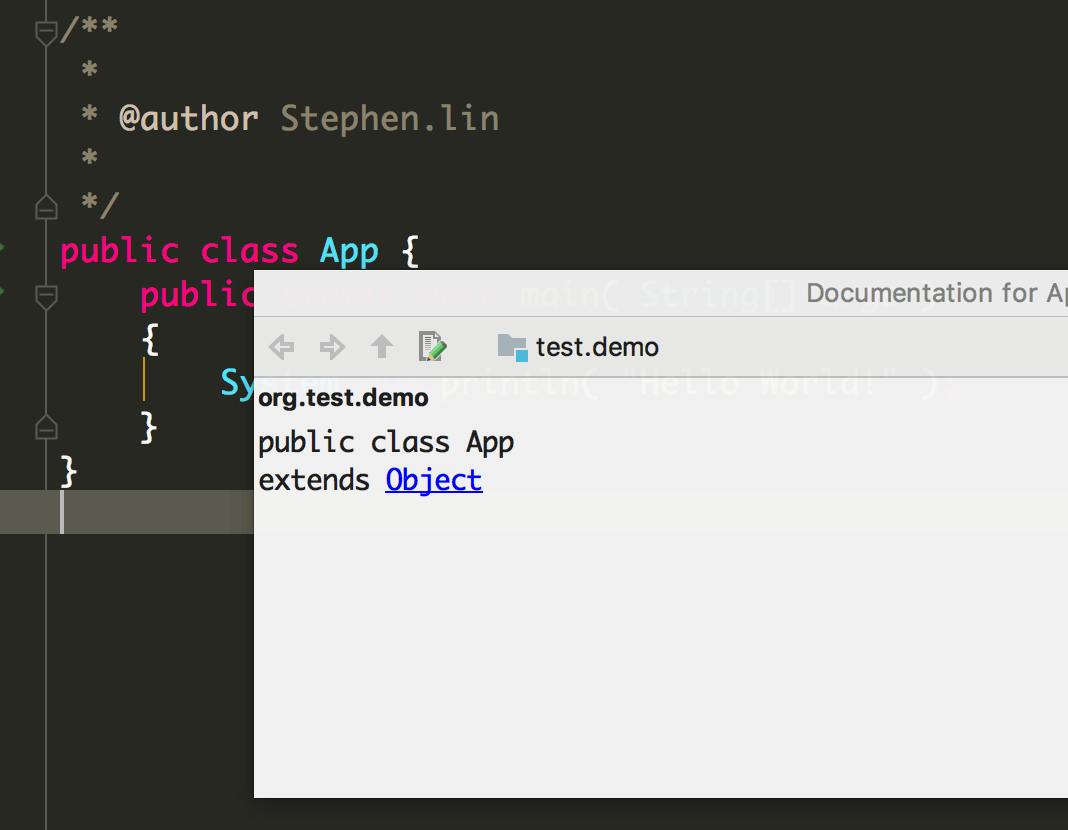Click 'public class App' signature in documentation

(386, 442)
